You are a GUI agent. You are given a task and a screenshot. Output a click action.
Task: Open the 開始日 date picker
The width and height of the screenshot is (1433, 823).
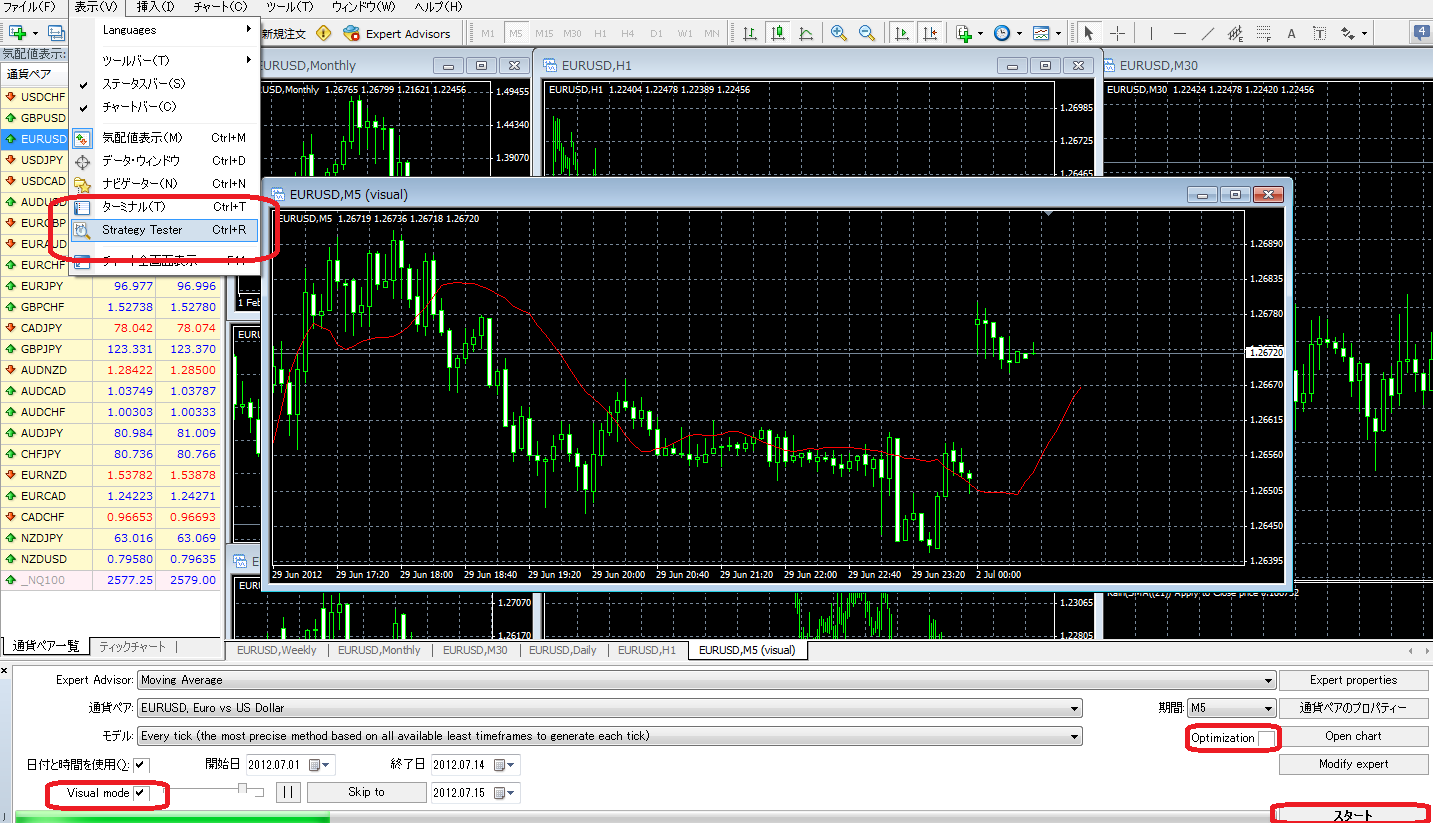pyautogui.click(x=320, y=765)
